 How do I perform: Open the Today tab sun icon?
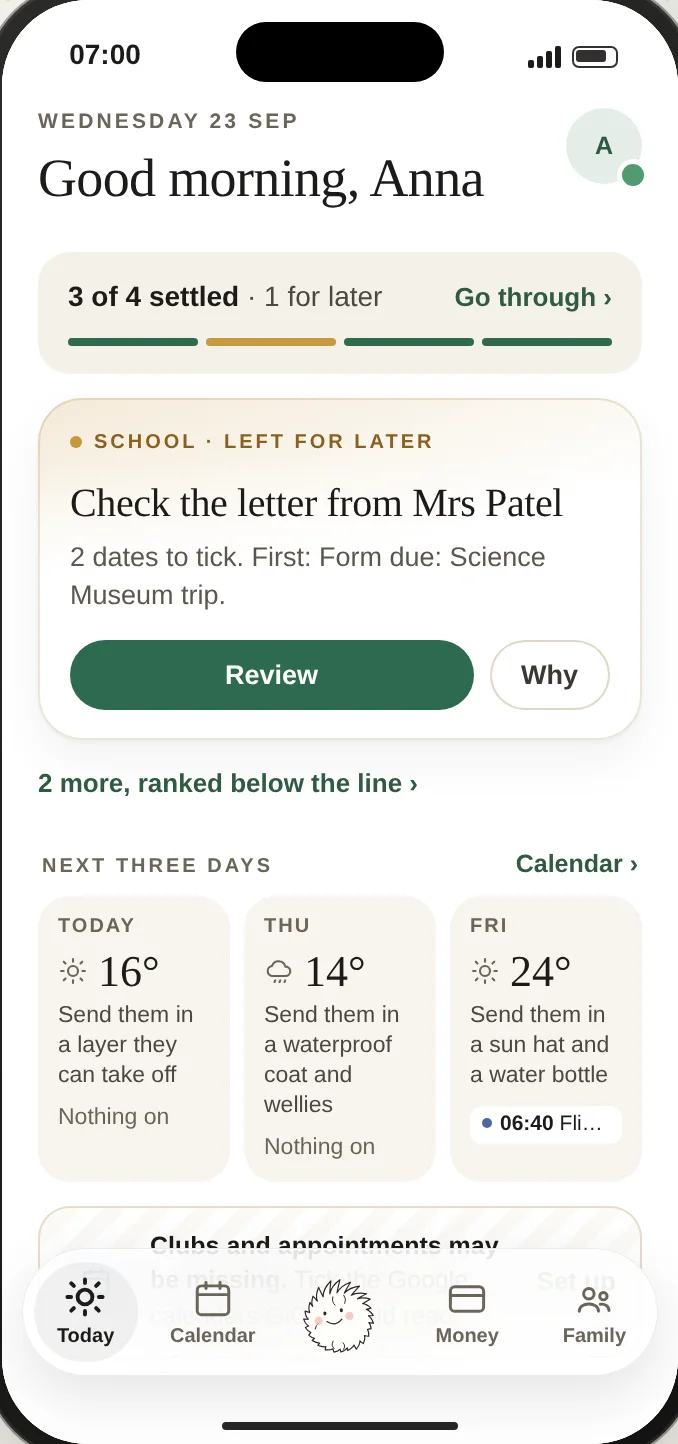[x=85, y=1297]
